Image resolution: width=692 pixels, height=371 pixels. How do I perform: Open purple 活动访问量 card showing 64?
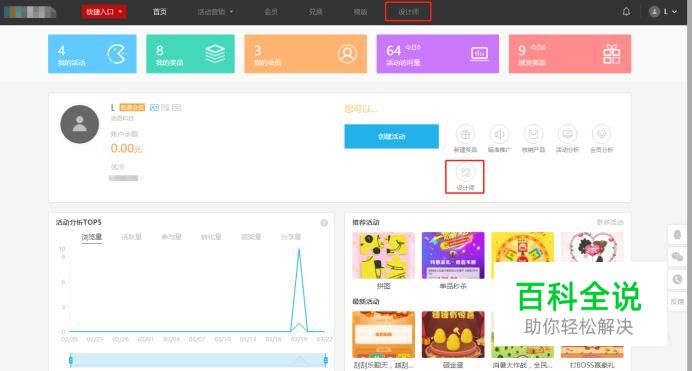437,54
